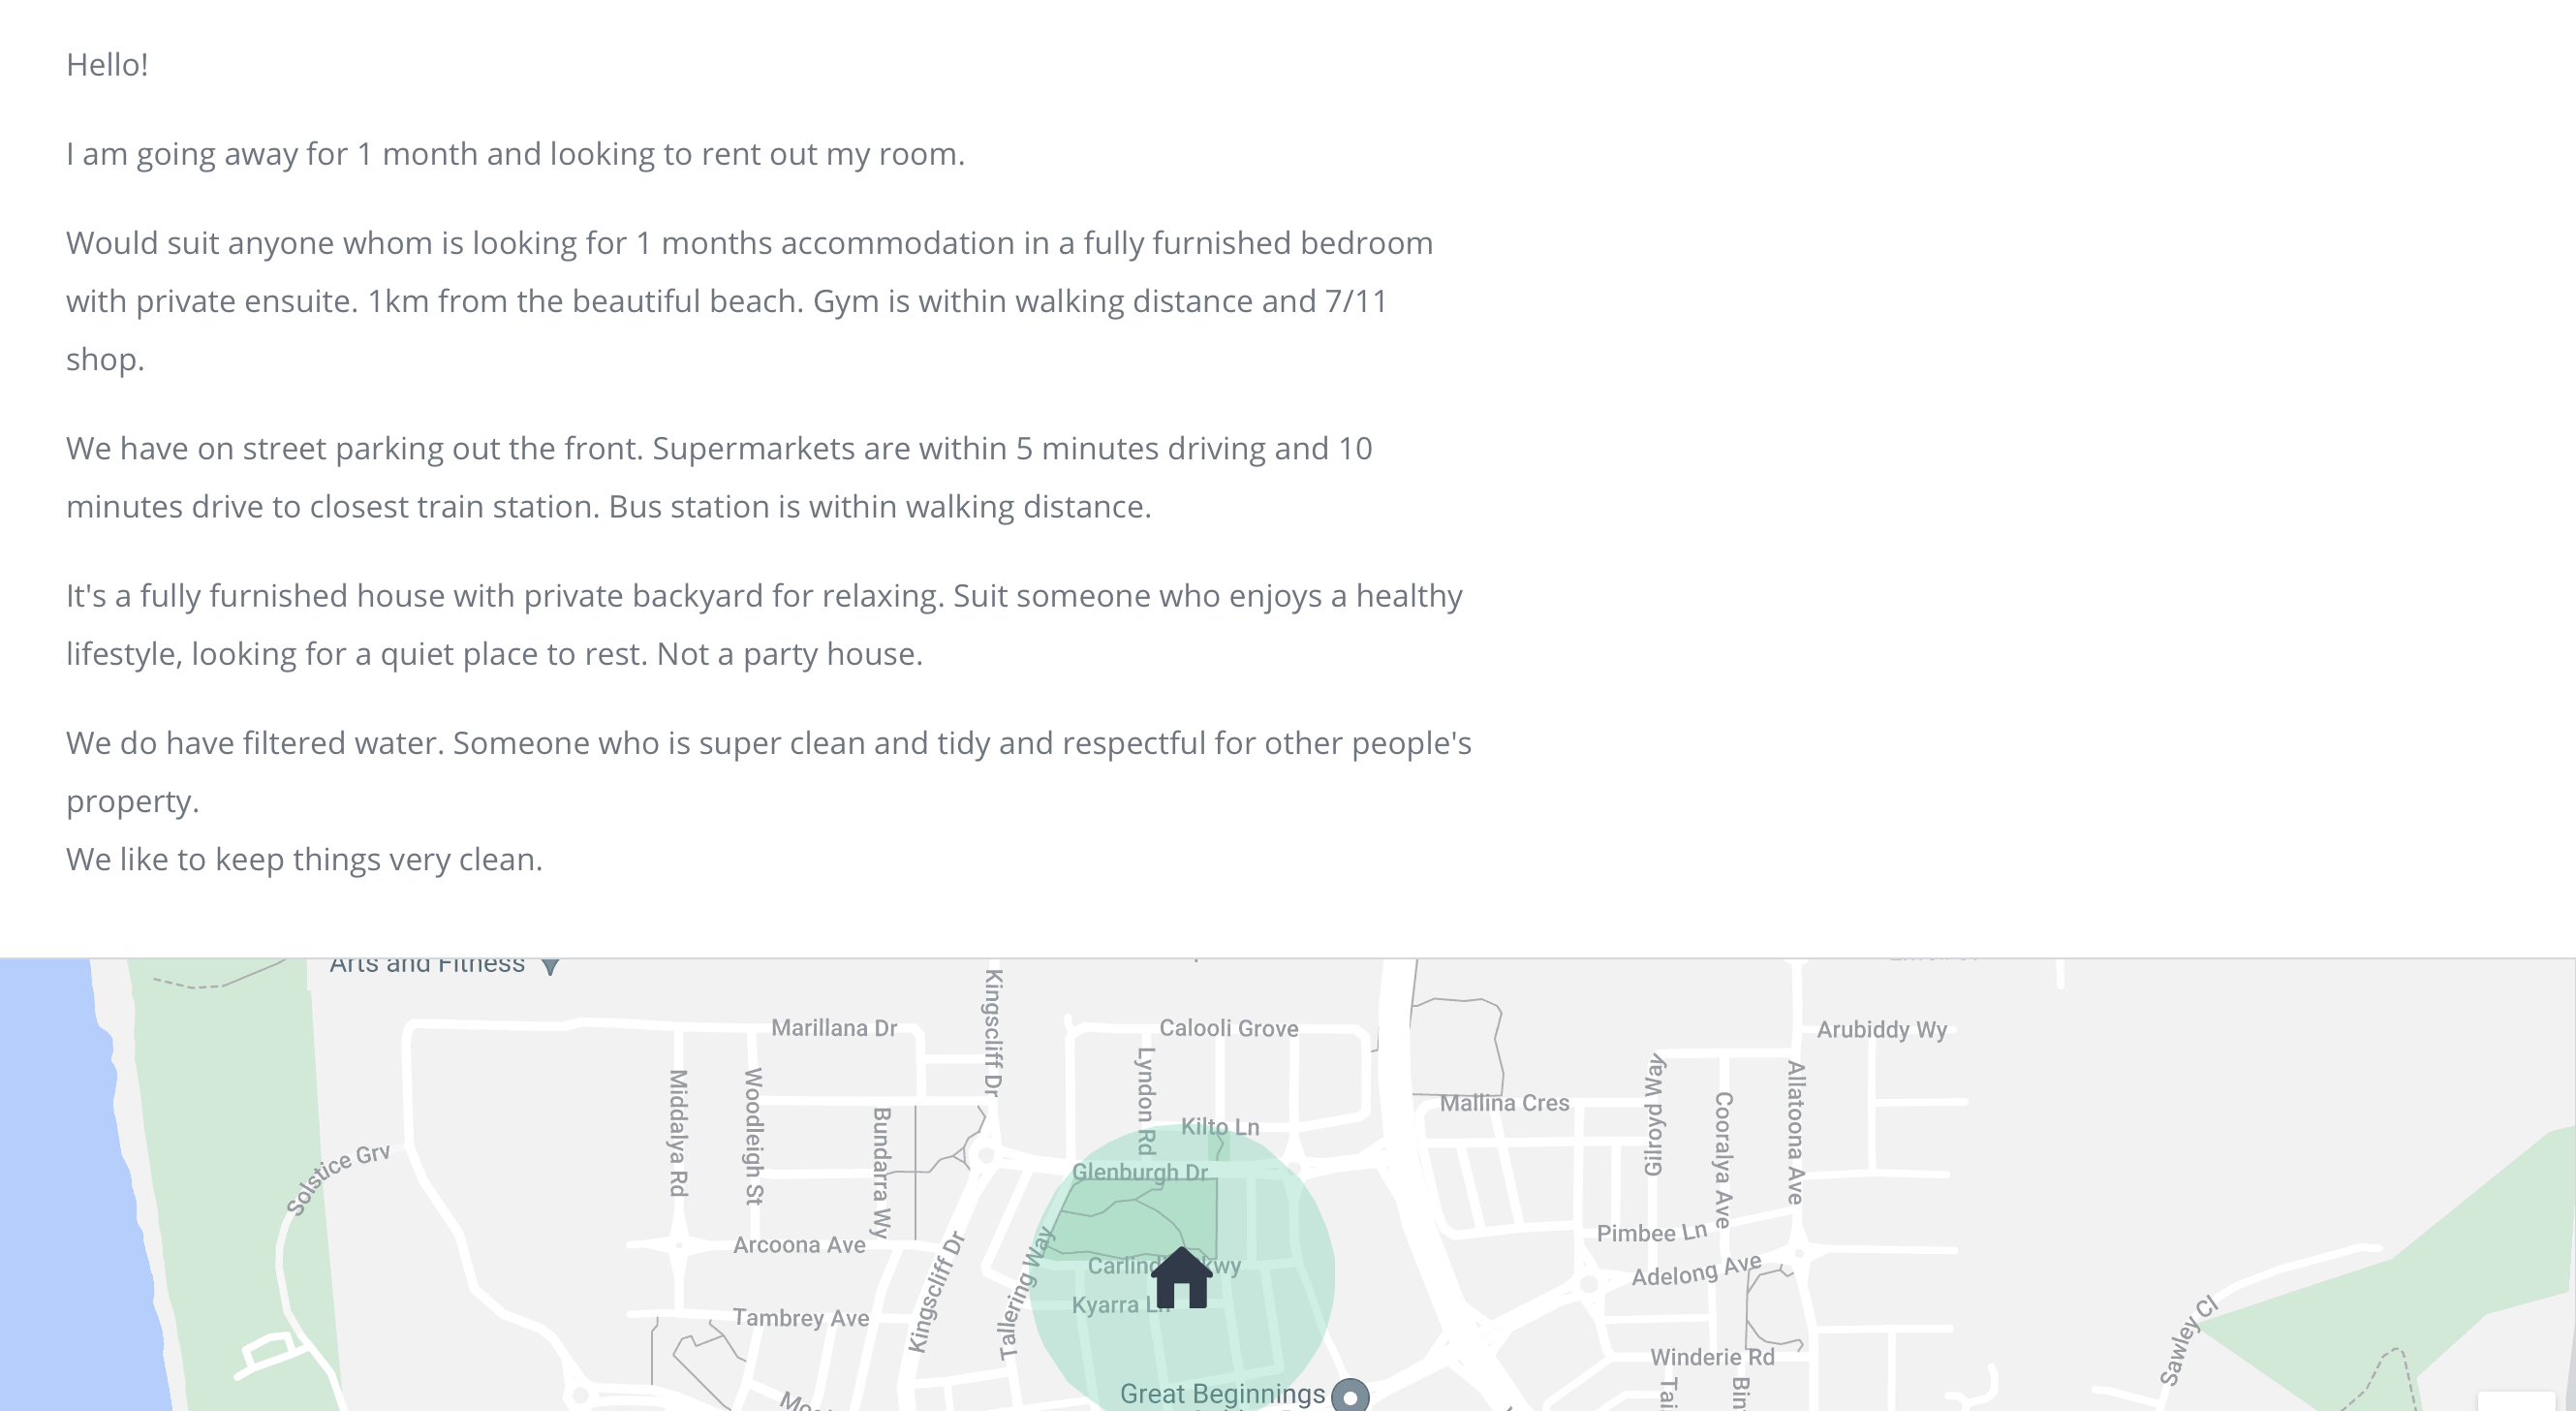The width and height of the screenshot is (2576, 1411).
Task: Open the Great Beginnings place label
Action: [1222, 1393]
